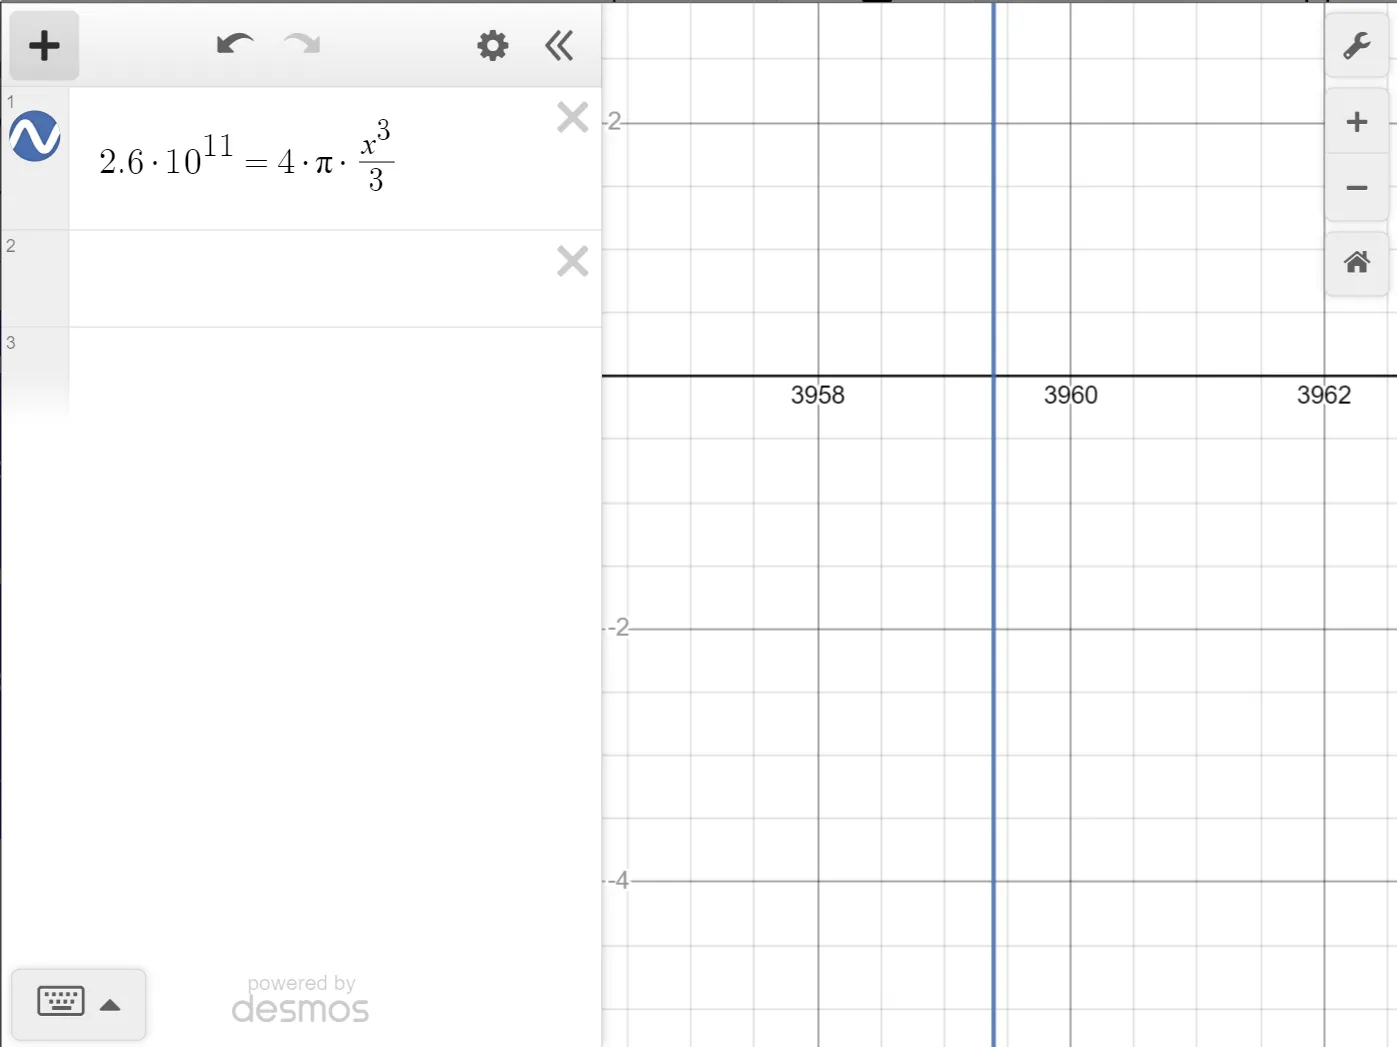Zoom in on the graph
Viewport: 1397px width, 1047px height.
tap(1357, 122)
